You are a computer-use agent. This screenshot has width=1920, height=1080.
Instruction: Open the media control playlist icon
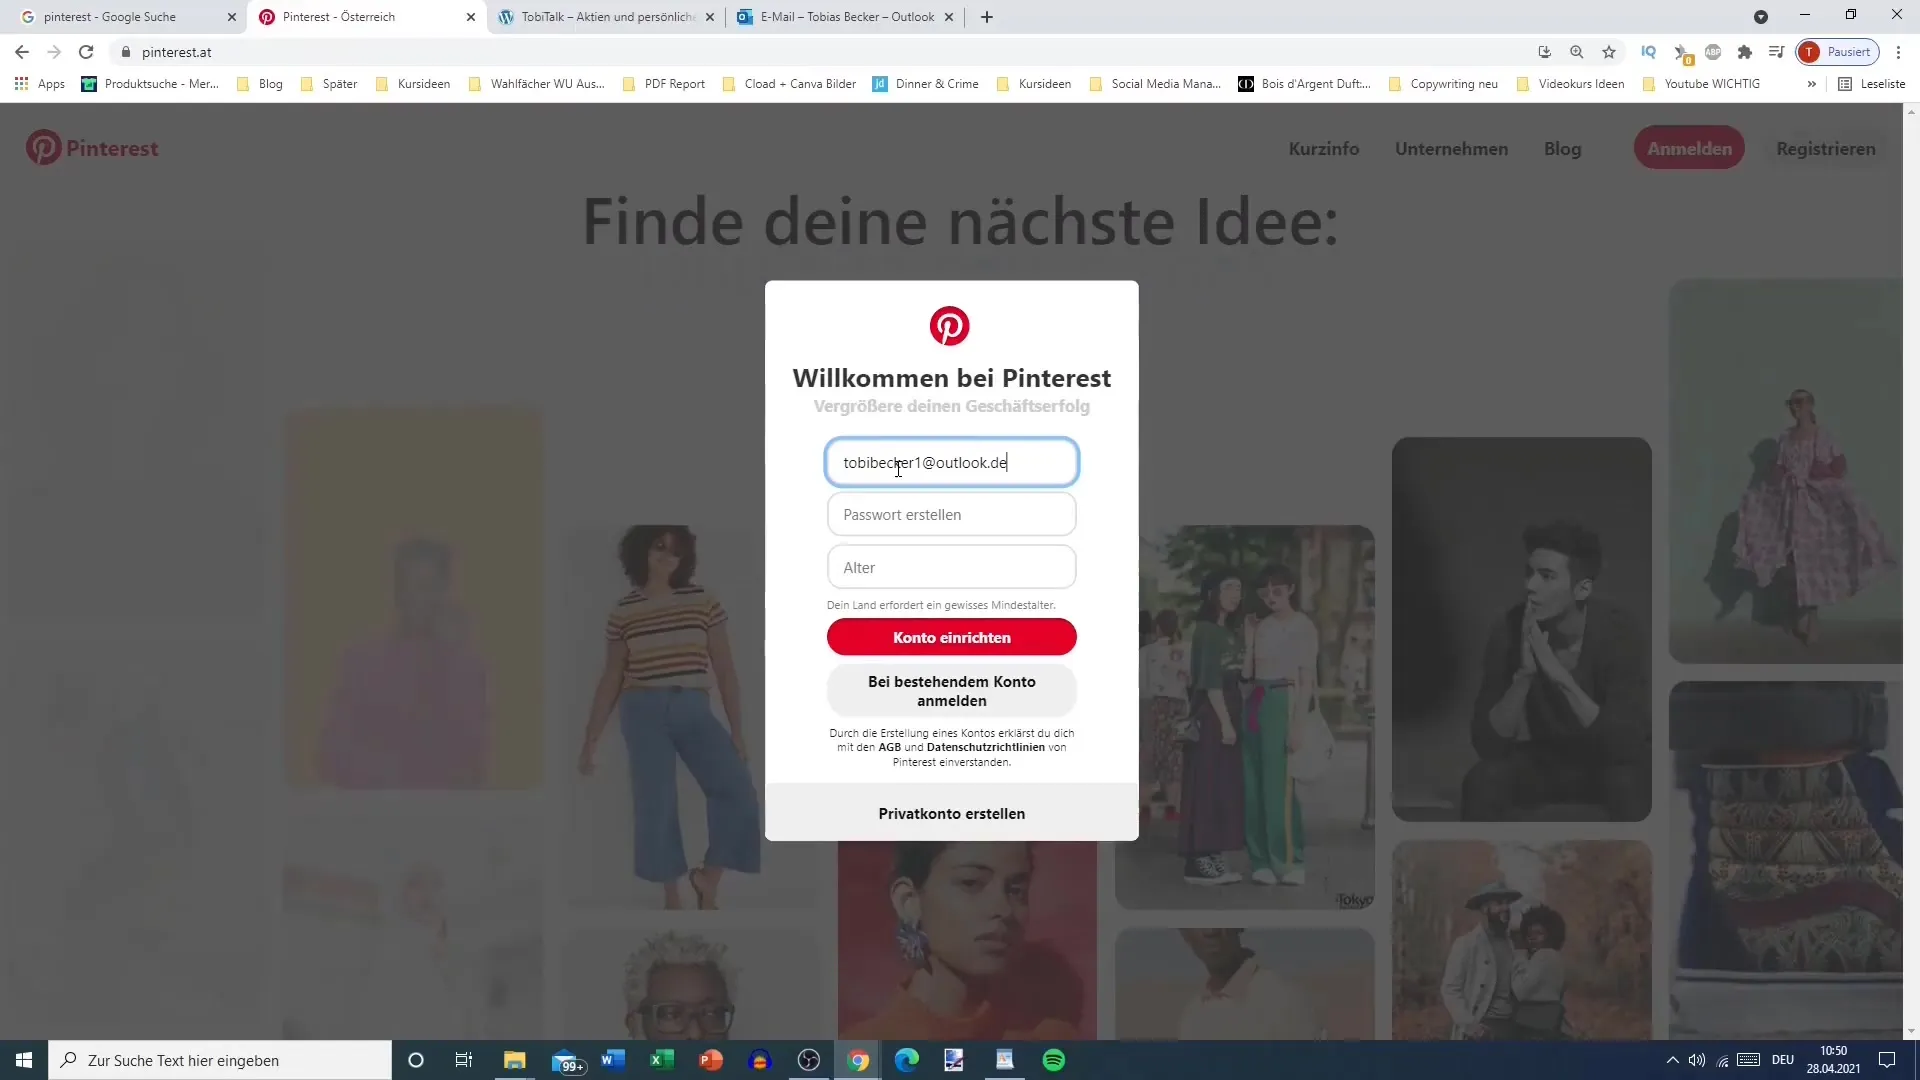point(1776,52)
